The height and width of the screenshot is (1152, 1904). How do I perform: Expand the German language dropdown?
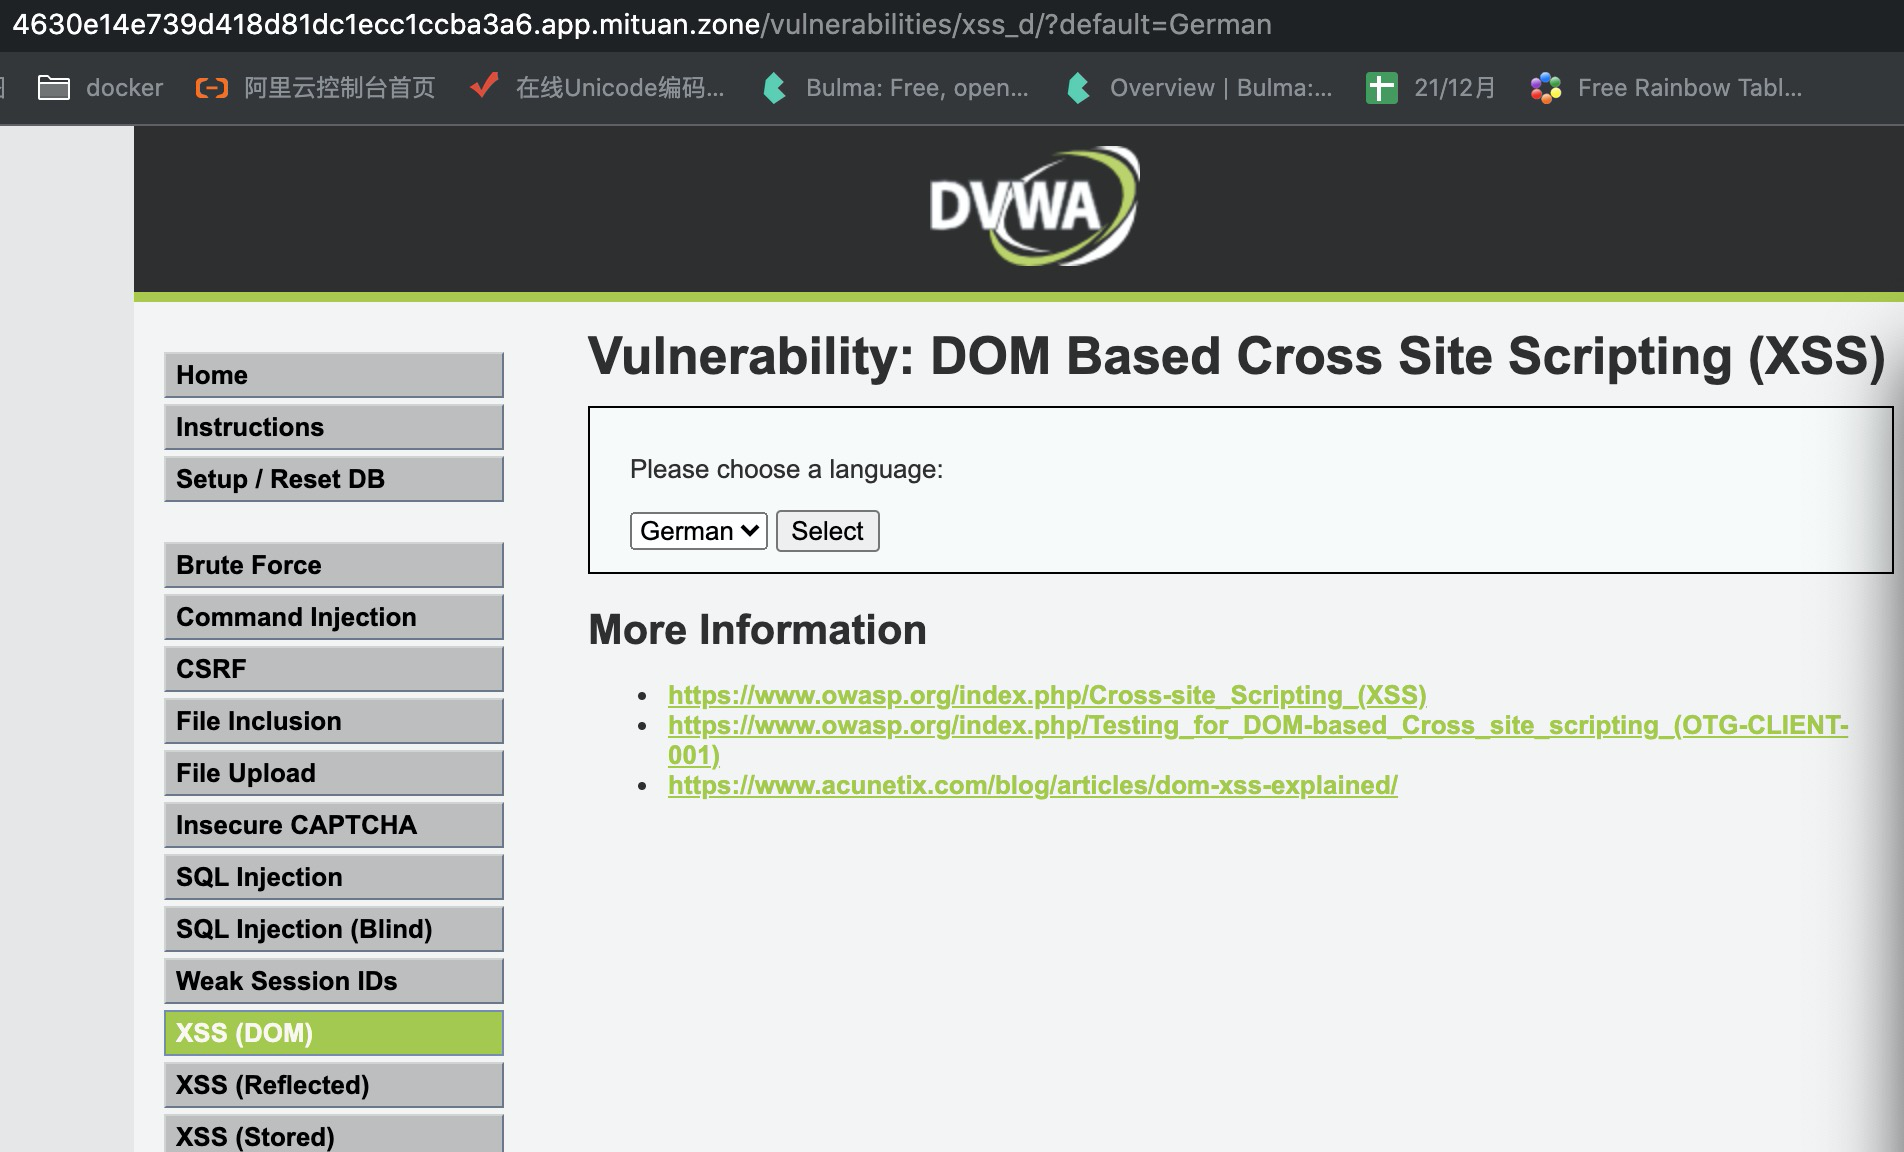point(698,531)
